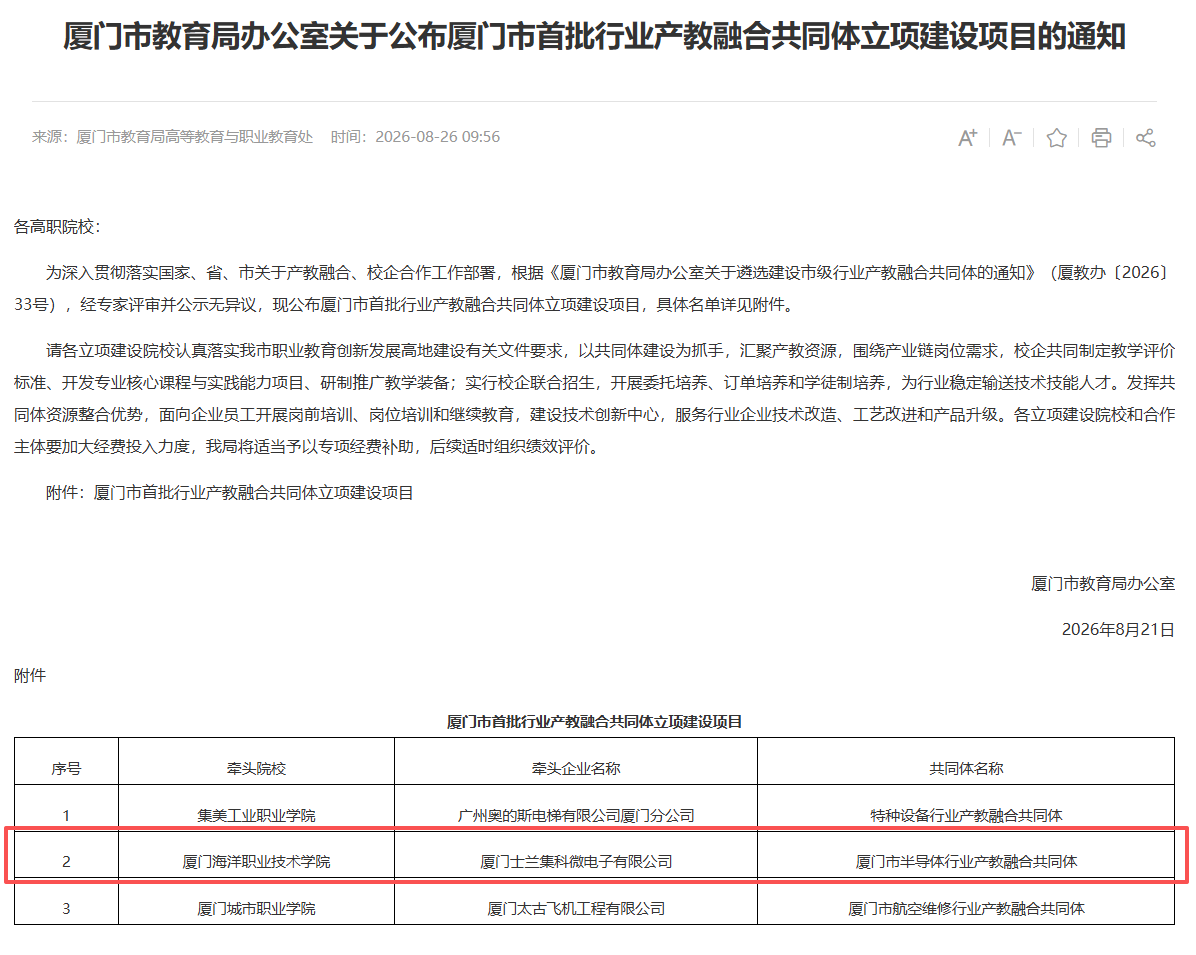This screenshot has height=955, width=1196.
Task: Click source 厦门市教育局高等教育与职业教育处
Action: tap(195, 137)
